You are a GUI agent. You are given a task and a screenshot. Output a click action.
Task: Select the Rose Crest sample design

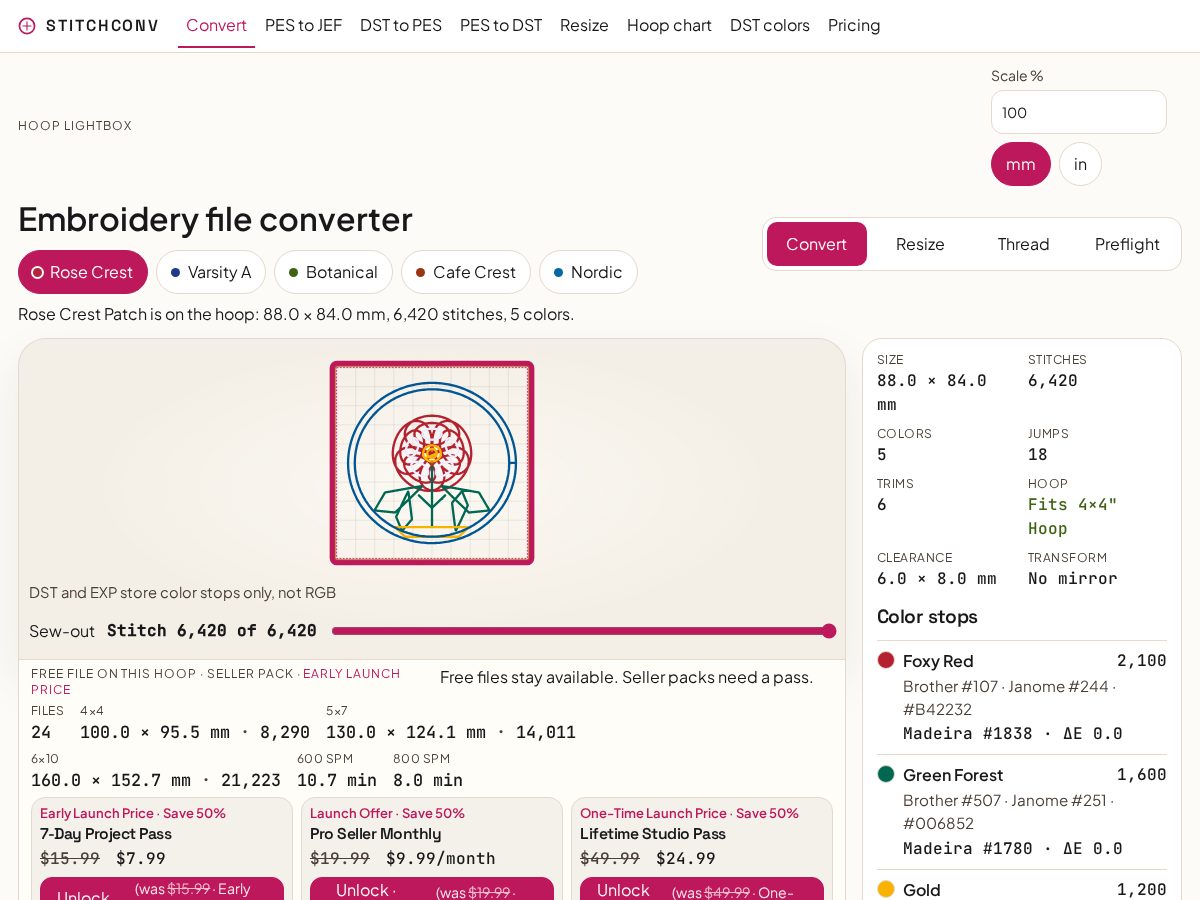[83, 272]
